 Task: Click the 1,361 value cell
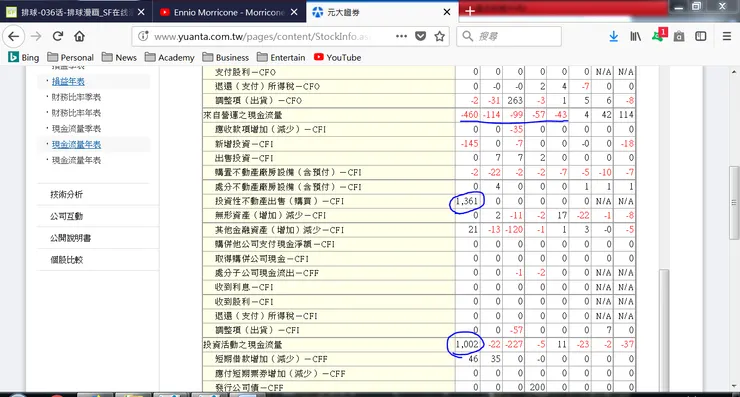coord(467,201)
